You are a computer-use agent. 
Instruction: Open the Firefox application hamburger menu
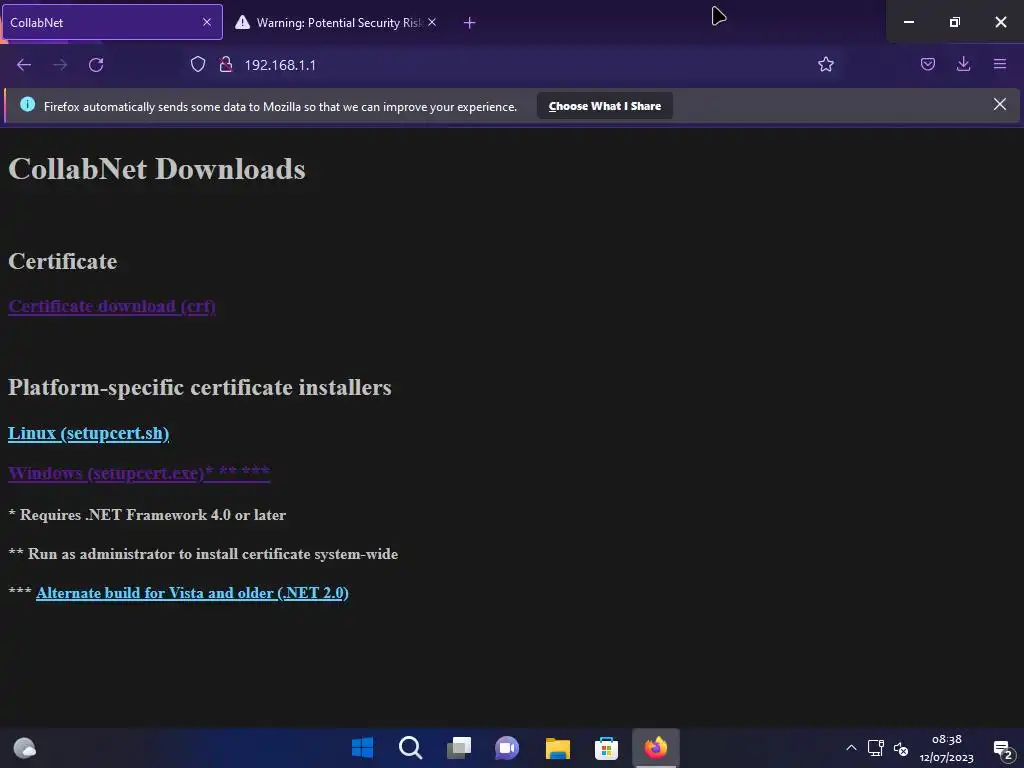pos(999,64)
